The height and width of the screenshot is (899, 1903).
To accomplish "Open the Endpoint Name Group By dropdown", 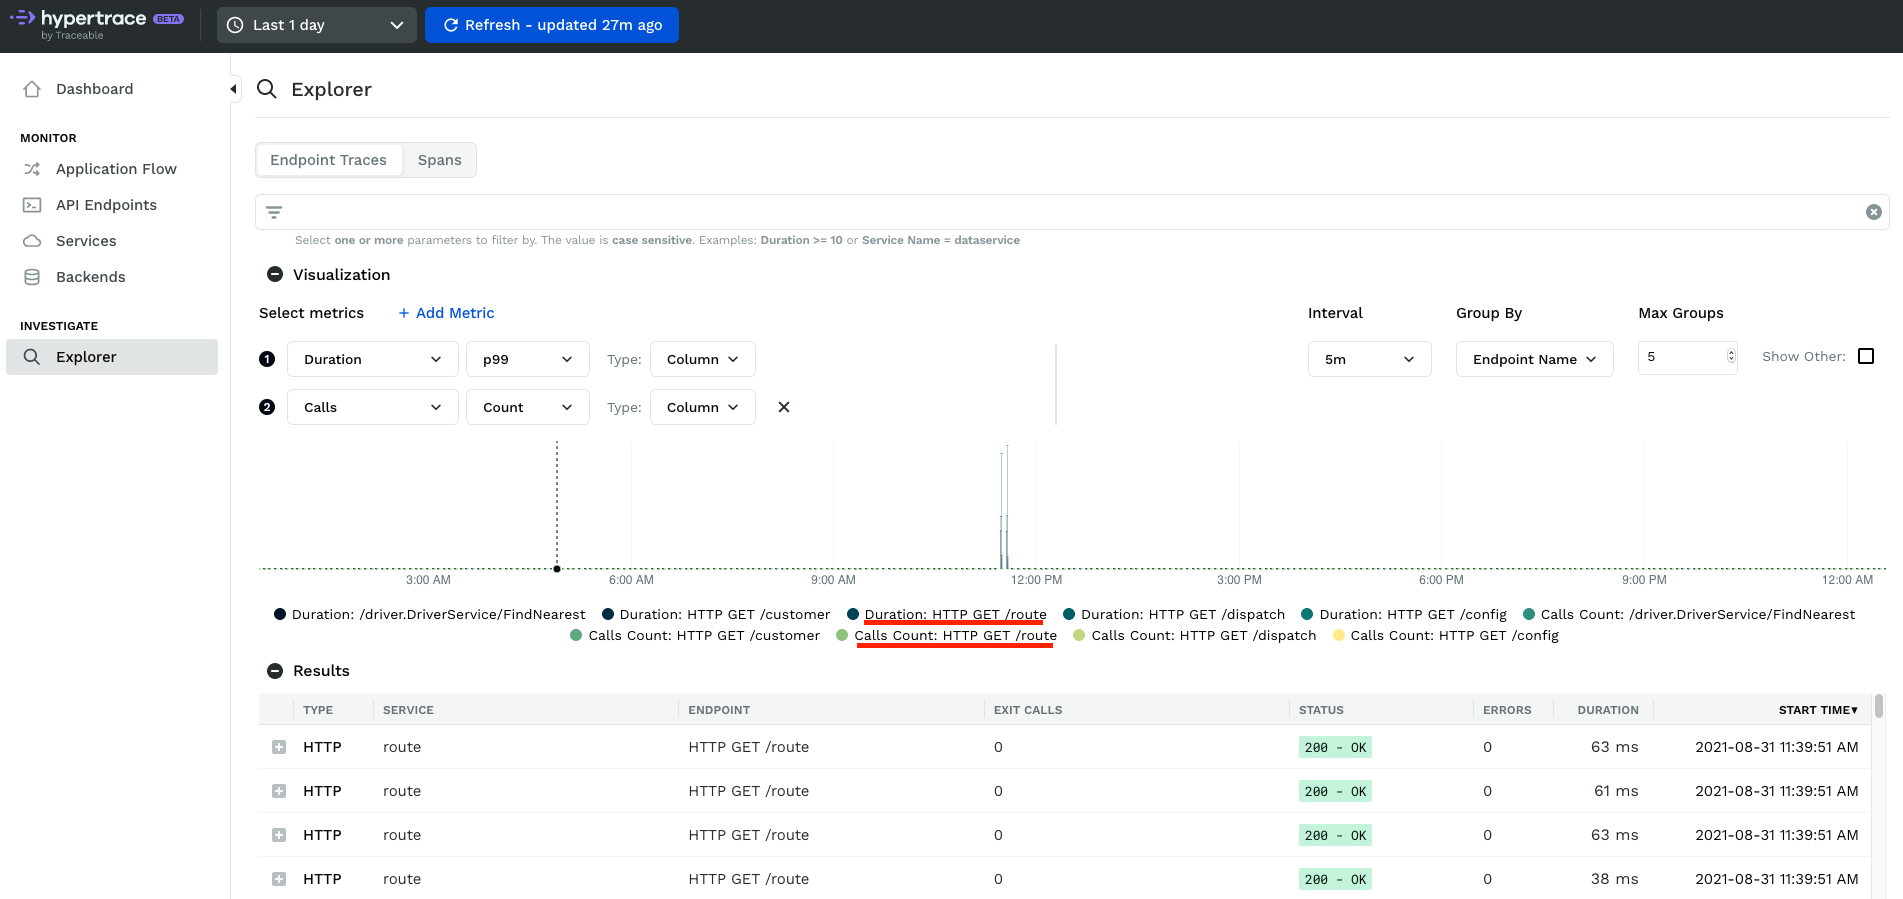I will 1535,359.
